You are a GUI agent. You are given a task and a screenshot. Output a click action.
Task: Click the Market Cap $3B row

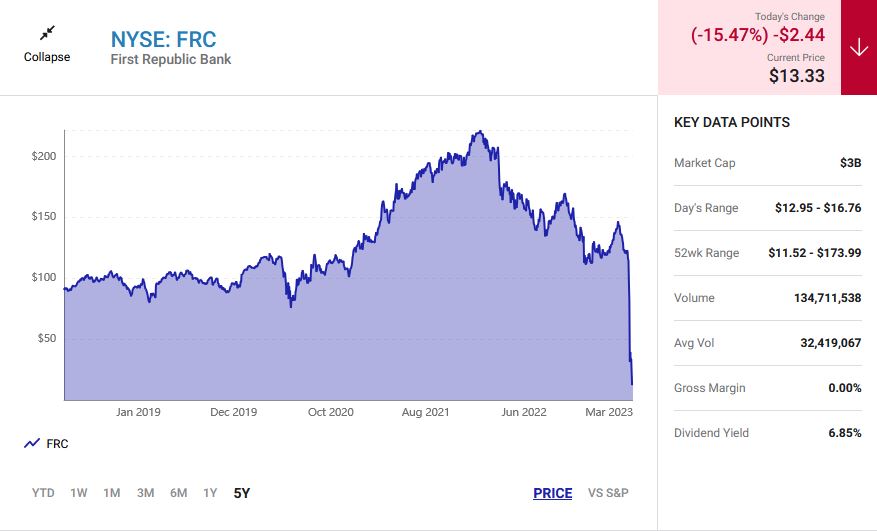click(x=767, y=163)
